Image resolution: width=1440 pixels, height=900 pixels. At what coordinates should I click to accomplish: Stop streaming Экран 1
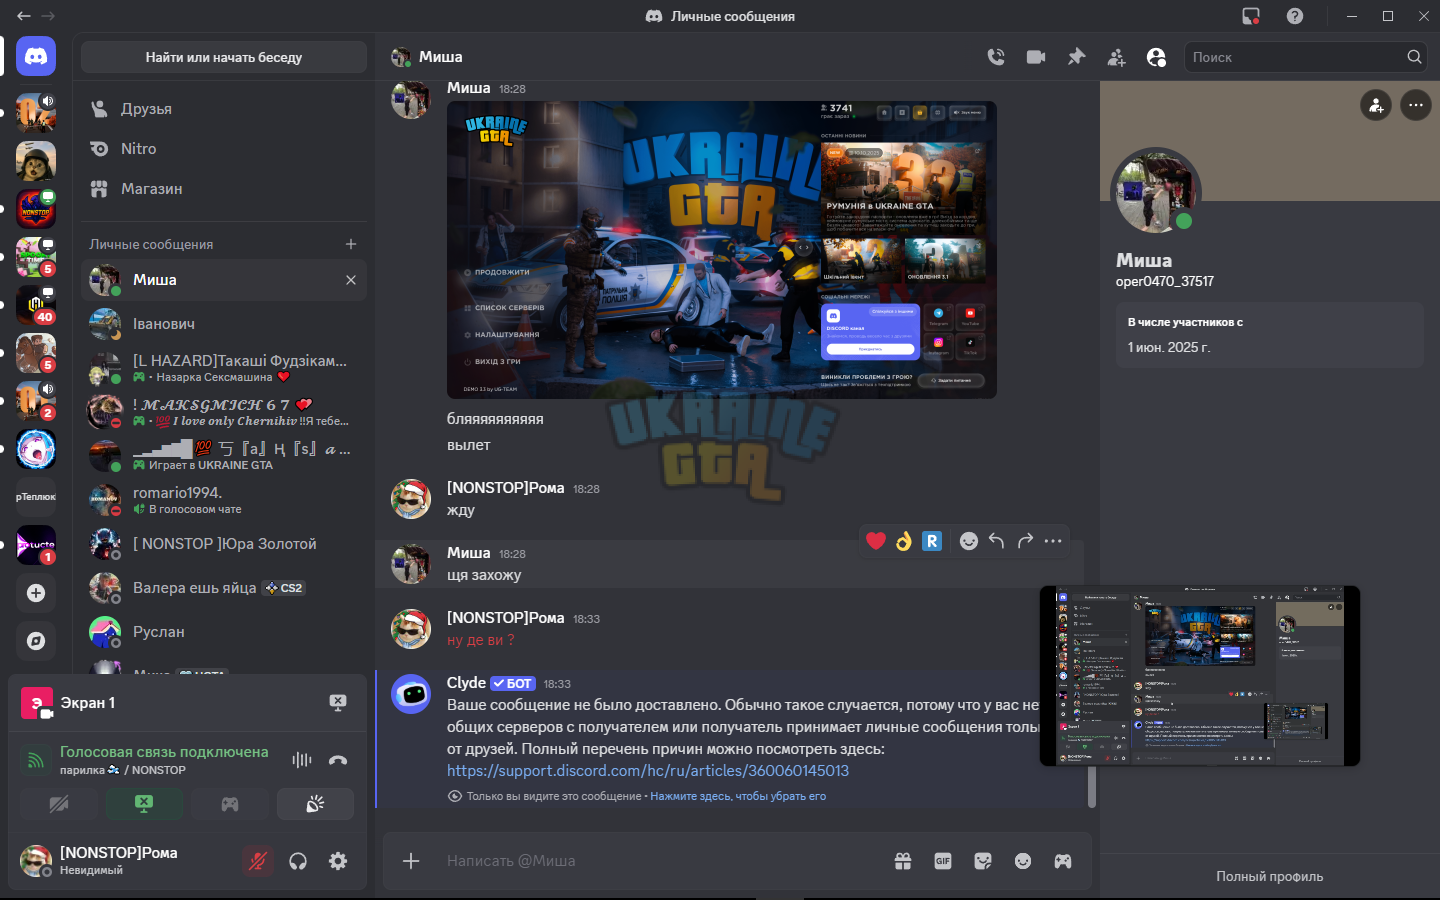click(x=338, y=703)
